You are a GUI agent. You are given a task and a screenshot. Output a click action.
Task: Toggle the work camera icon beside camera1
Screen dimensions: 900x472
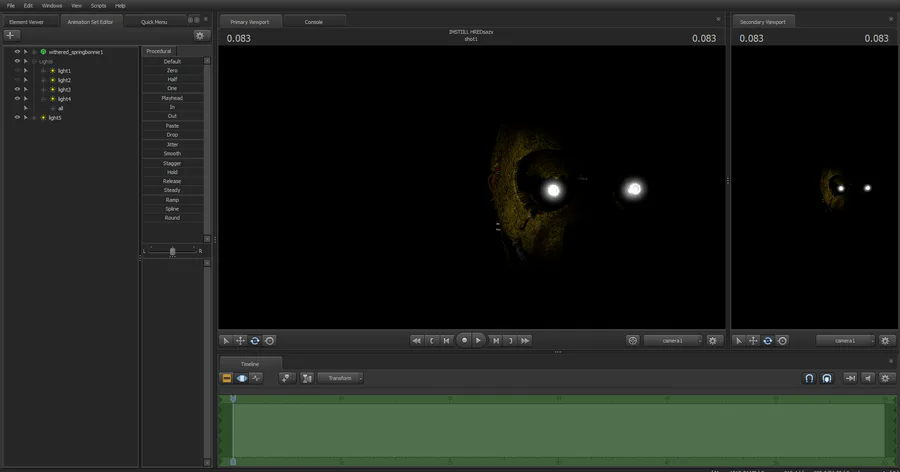tap(633, 341)
